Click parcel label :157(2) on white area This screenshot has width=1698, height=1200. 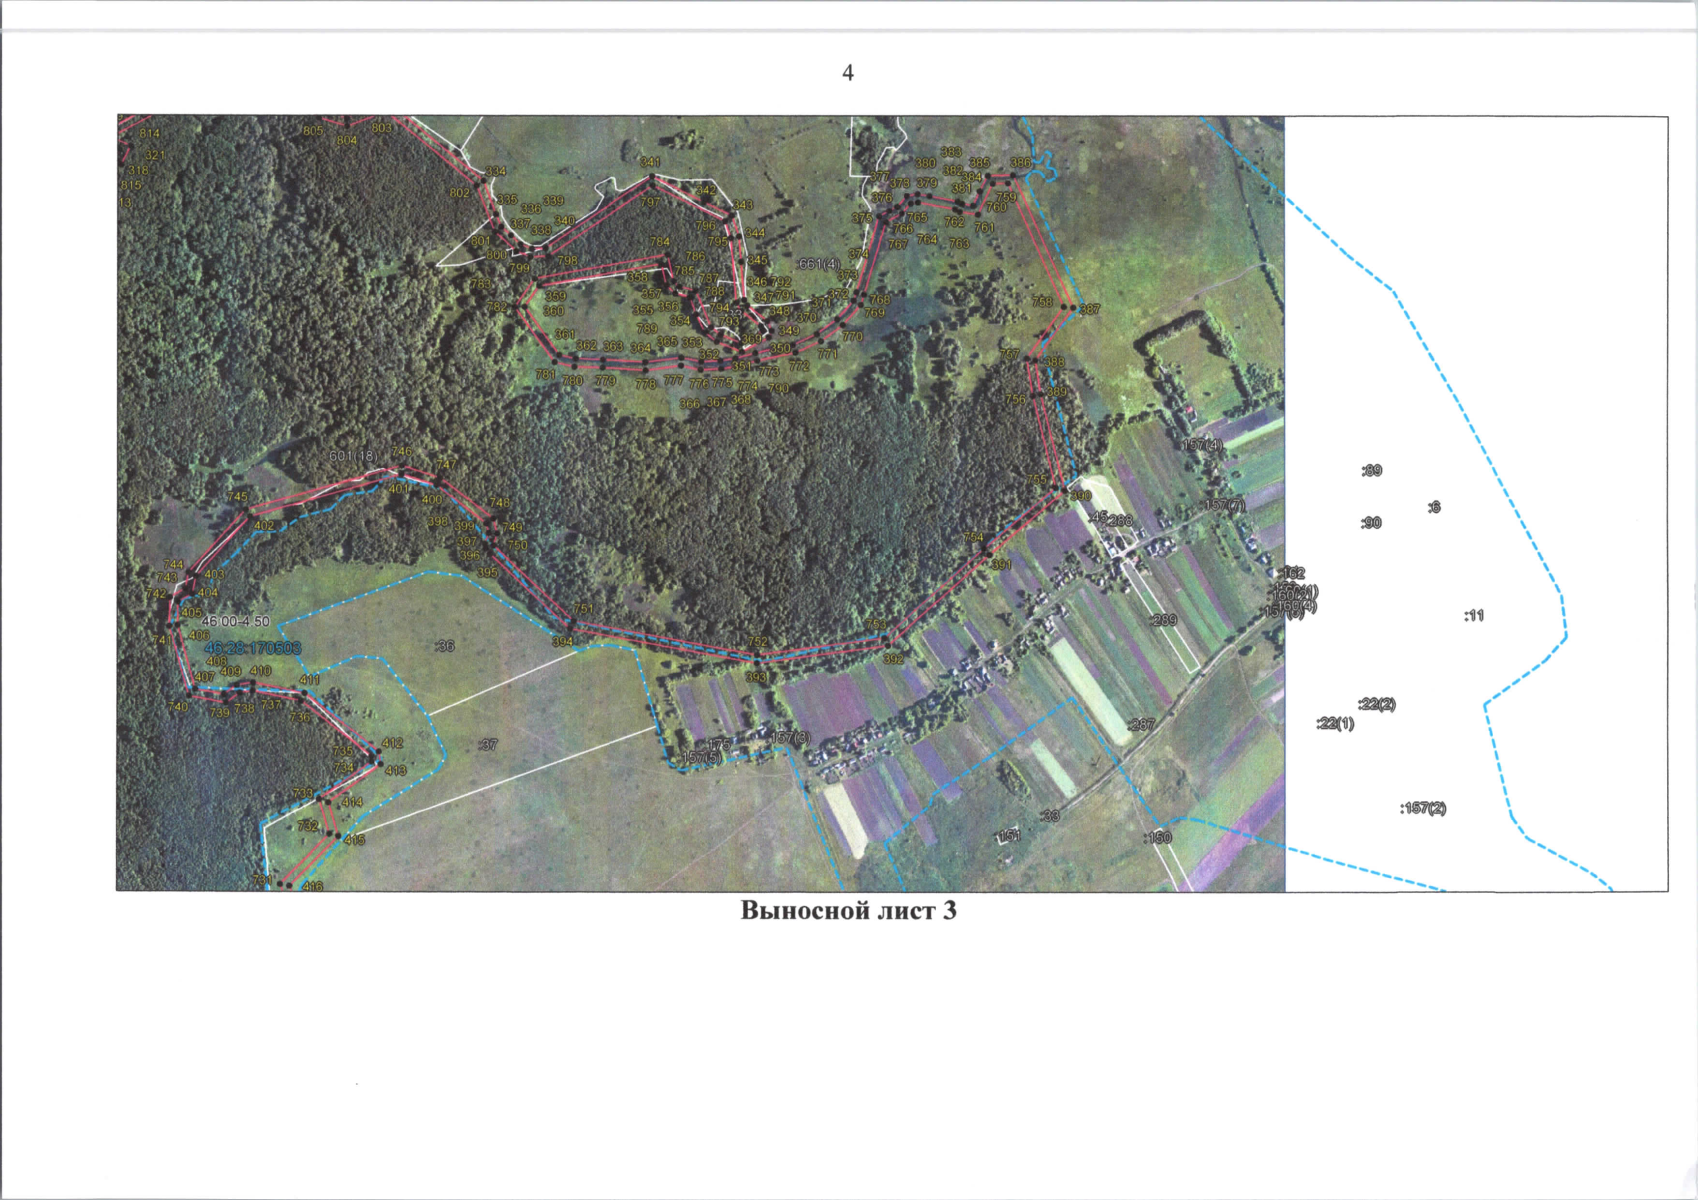click(x=1422, y=808)
